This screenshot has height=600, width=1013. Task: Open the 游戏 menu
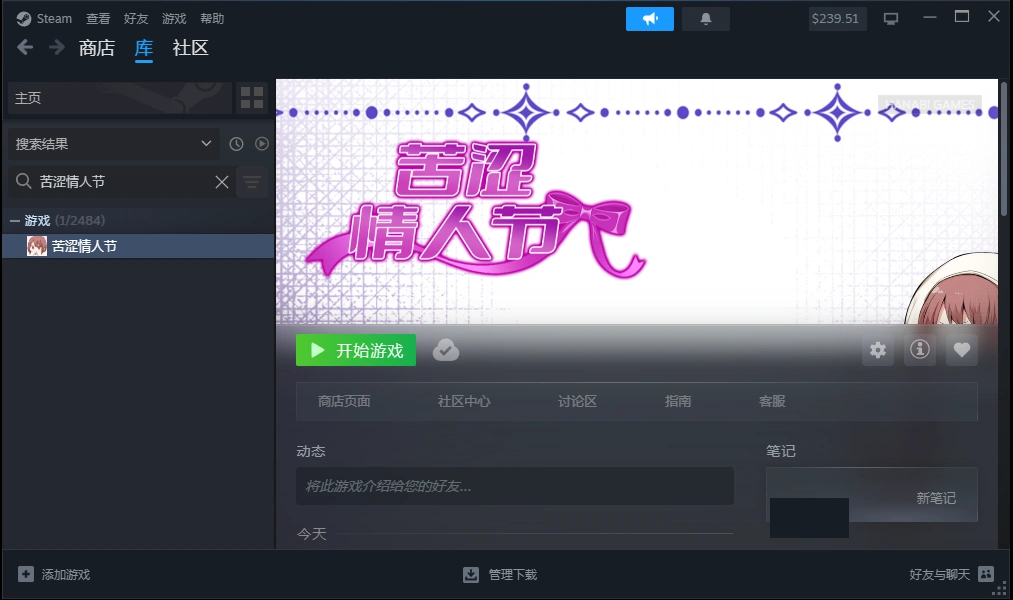click(x=174, y=19)
